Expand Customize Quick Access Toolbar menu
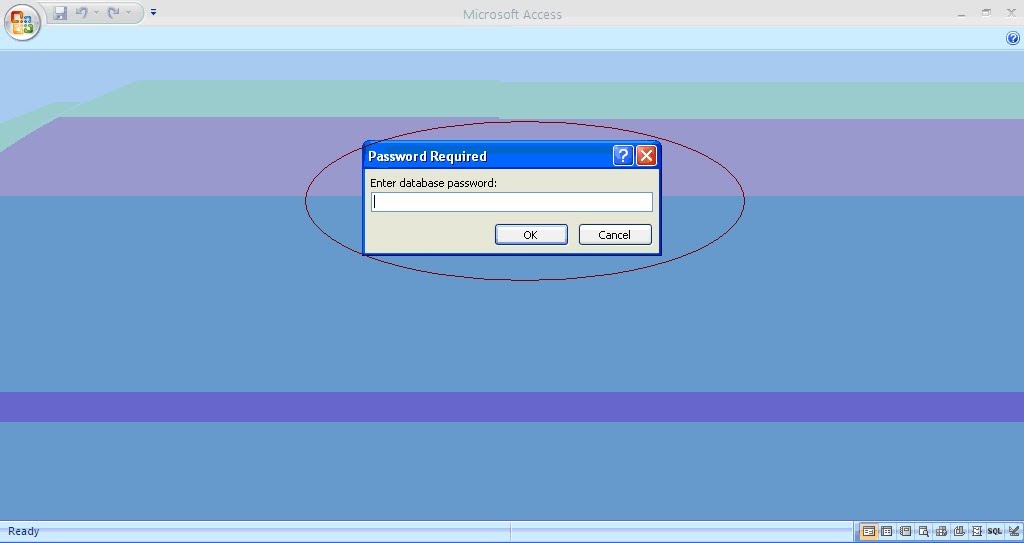Viewport: 1024px width, 543px height. coord(153,12)
